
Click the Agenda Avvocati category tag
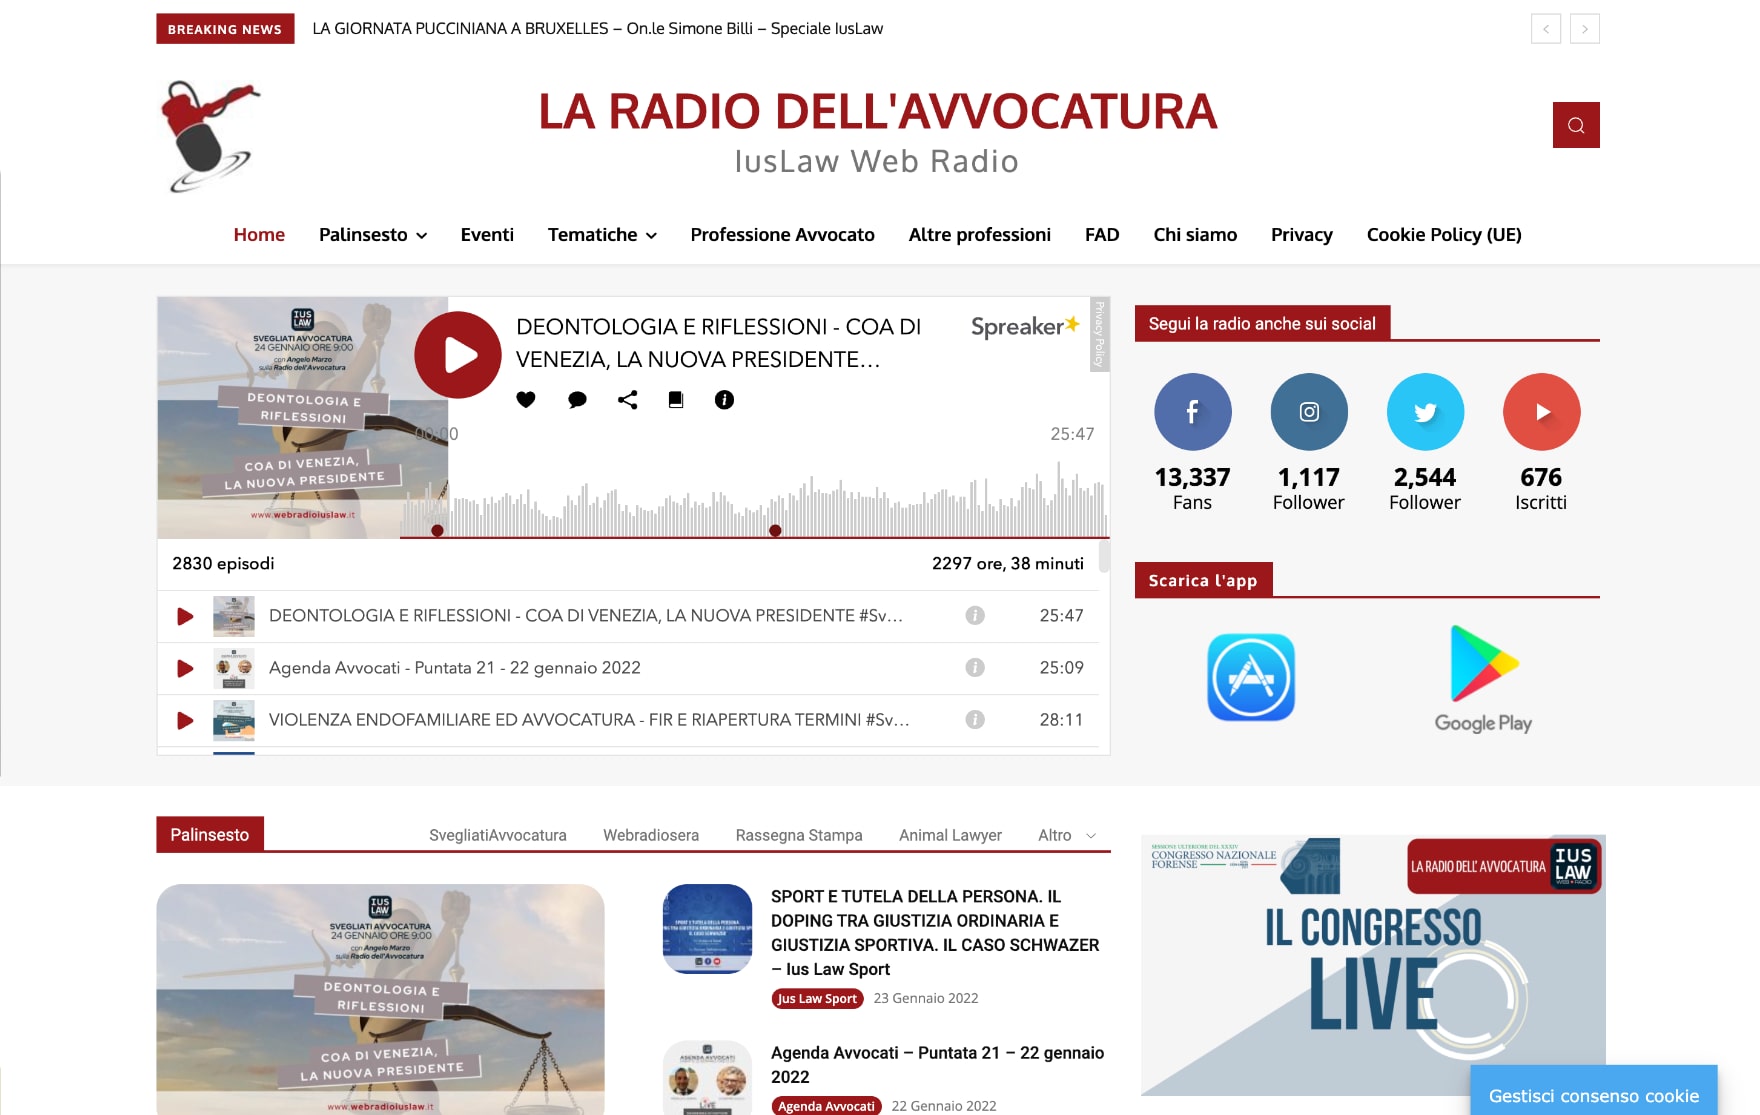(x=826, y=1106)
